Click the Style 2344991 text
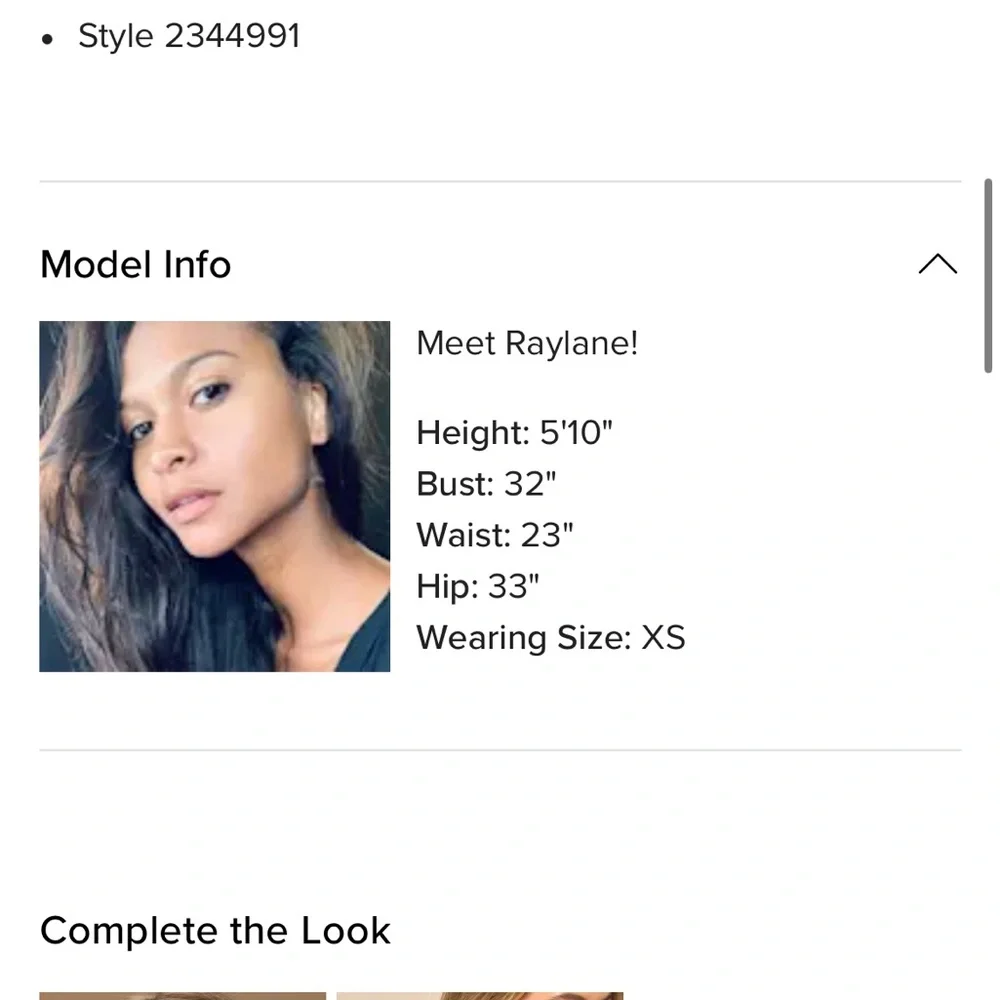Image resolution: width=1000 pixels, height=1000 pixels. click(189, 36)
